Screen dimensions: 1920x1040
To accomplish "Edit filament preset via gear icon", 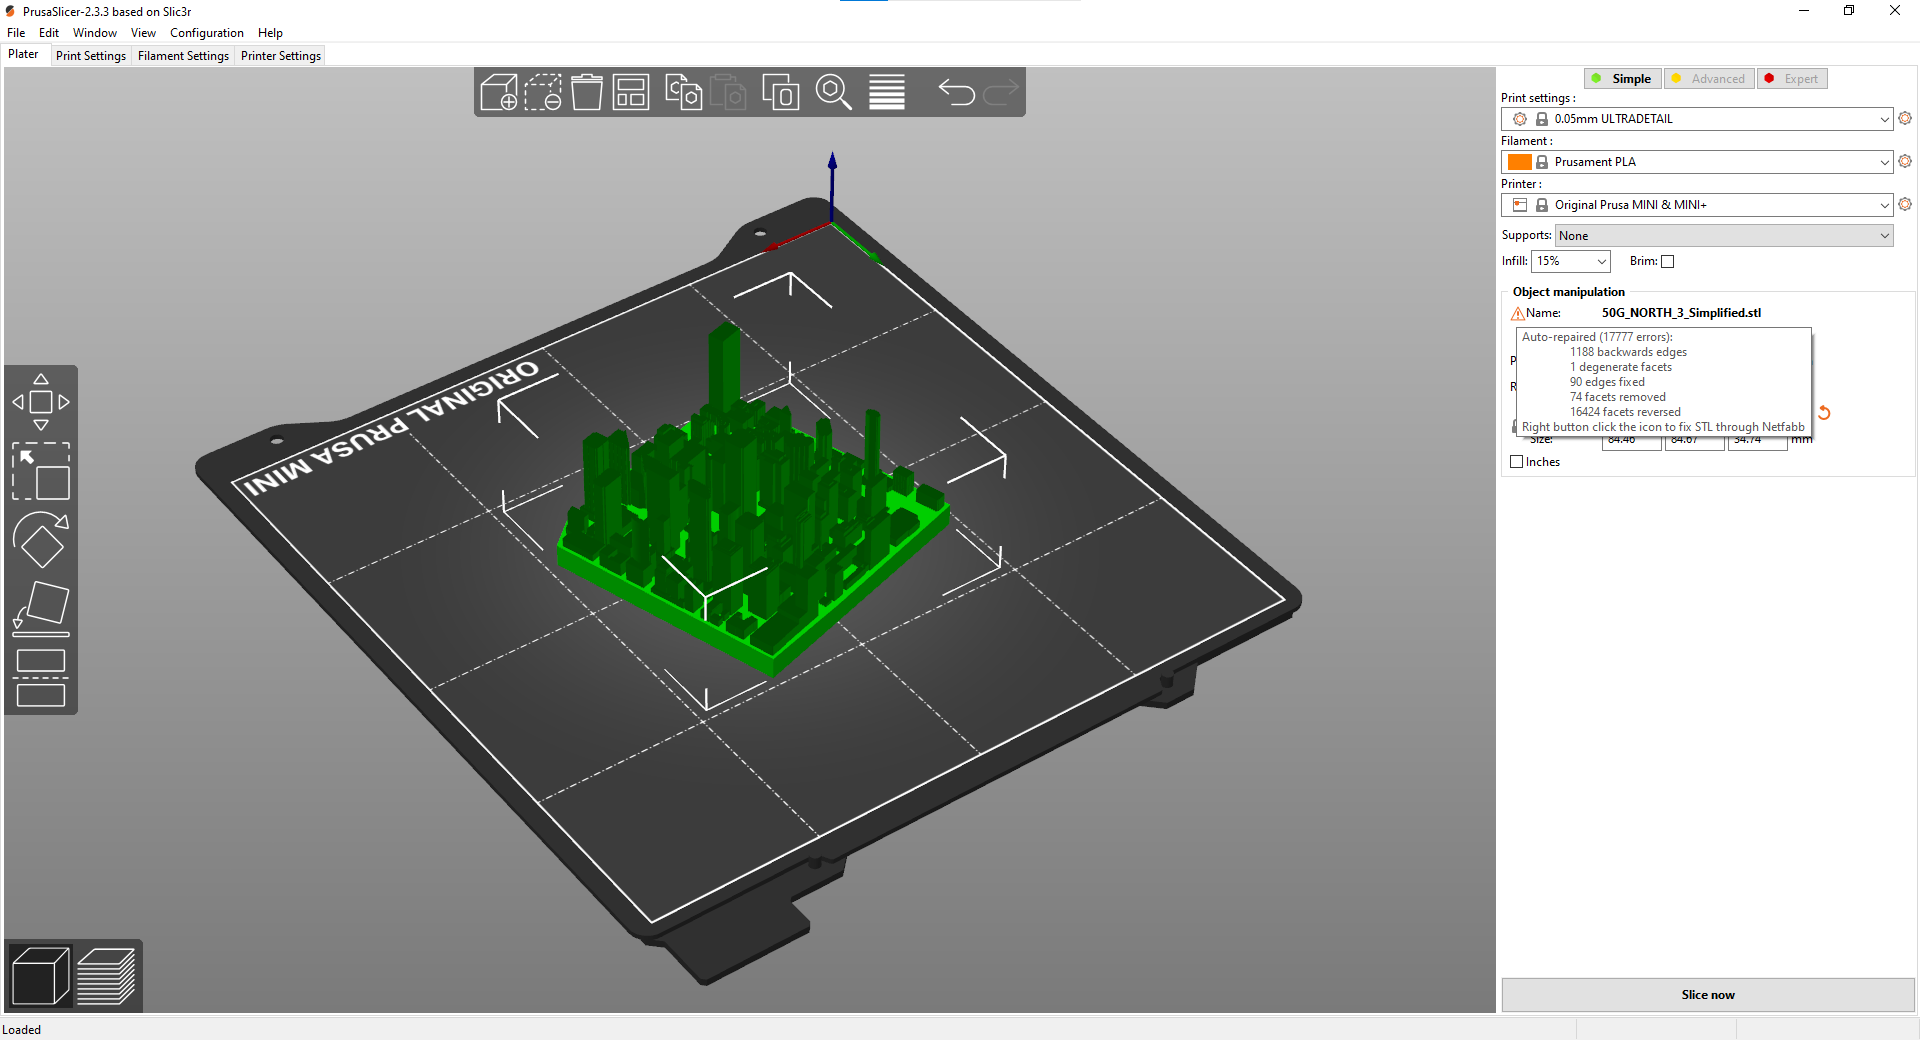I will click(1905, 161).
